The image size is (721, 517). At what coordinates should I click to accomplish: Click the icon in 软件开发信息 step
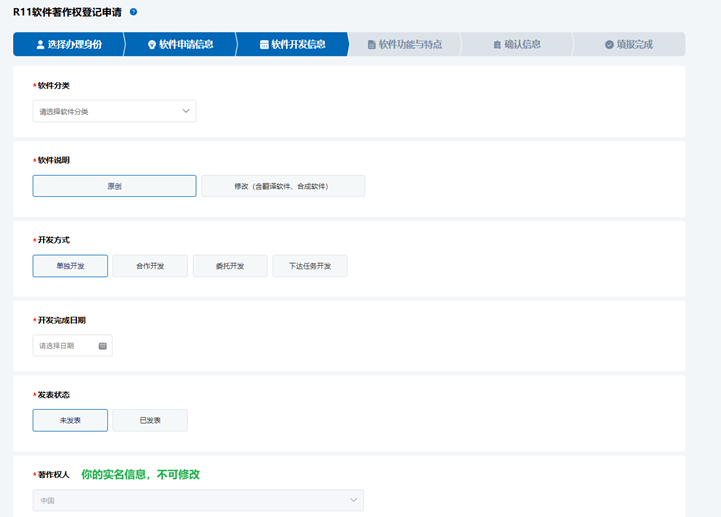[264, 45]
